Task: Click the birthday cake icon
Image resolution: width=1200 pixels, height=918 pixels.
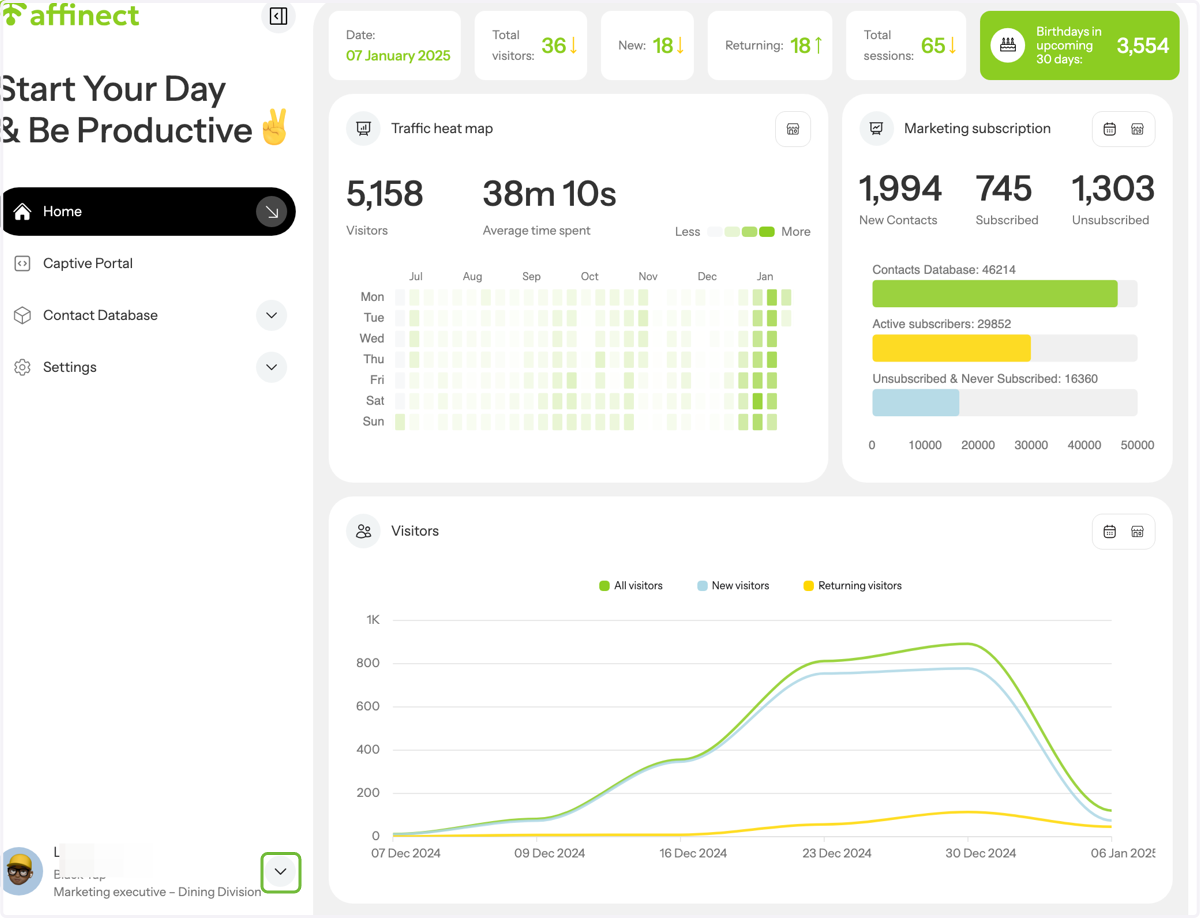Action: pos(1008,46)
